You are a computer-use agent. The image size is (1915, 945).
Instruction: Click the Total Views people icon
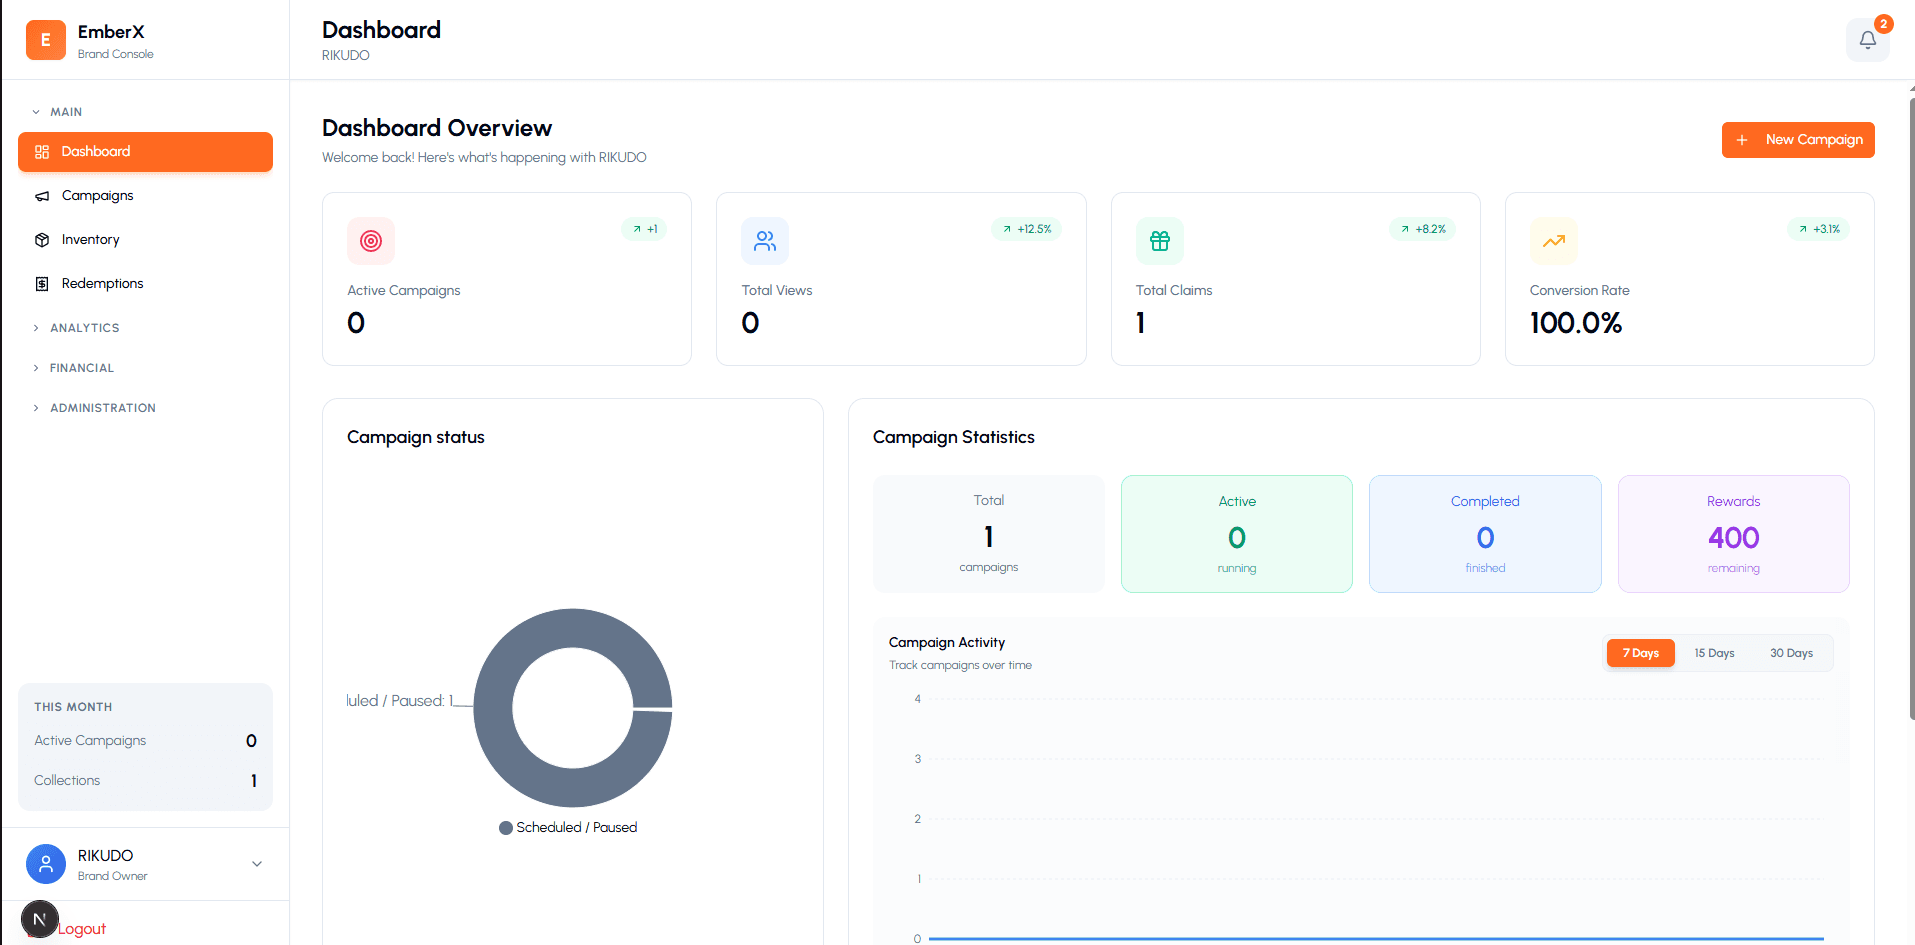(x=765, y=241)
